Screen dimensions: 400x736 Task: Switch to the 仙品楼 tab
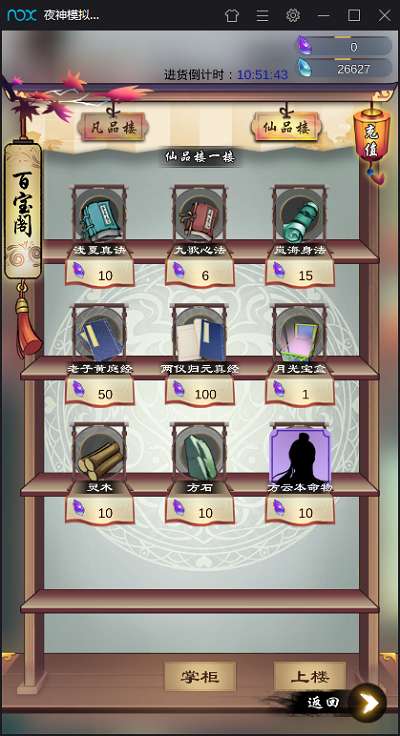pos(286,127)
